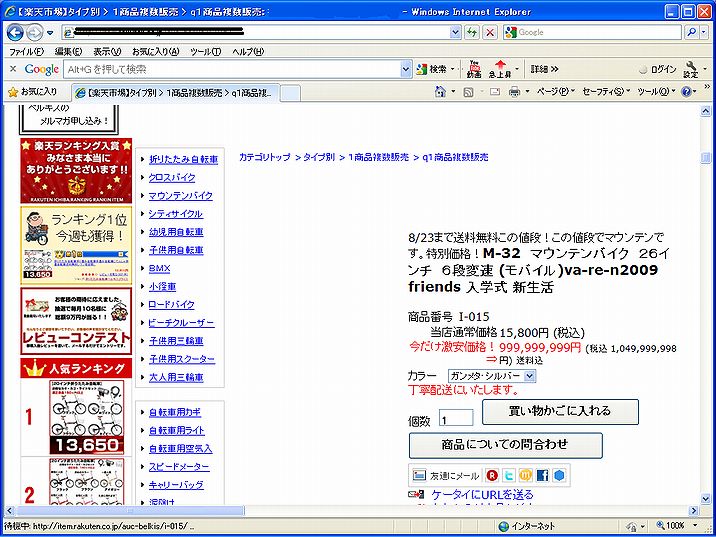This screenshot has width=716, height=537.
Task: Go back with the browser Back arrow
Action: coord(15,32)
